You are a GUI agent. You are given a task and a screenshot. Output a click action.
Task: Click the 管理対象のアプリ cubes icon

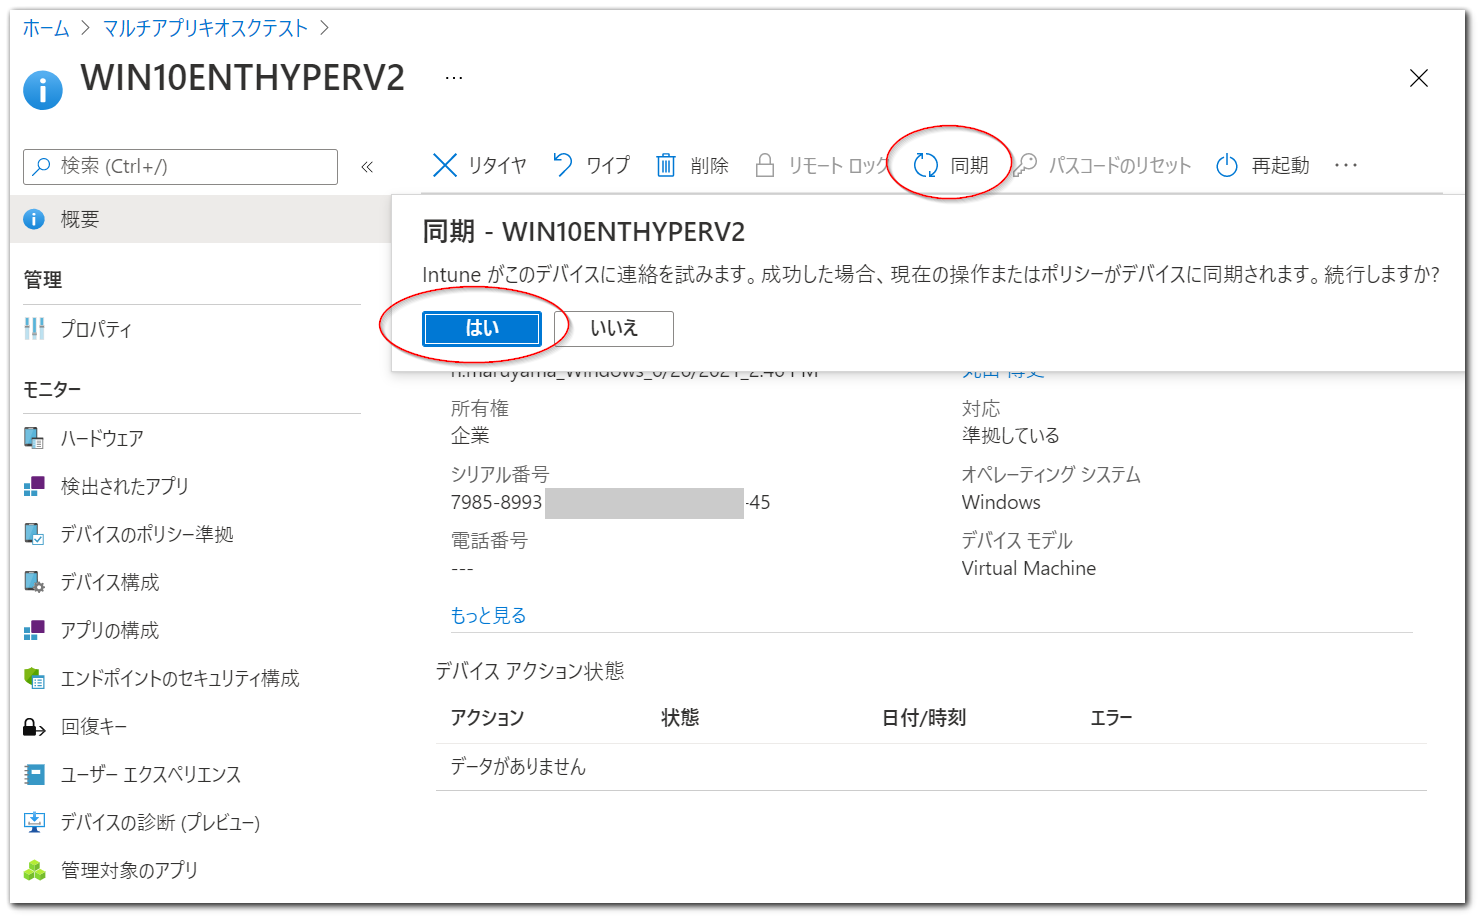tap(34, 870)
